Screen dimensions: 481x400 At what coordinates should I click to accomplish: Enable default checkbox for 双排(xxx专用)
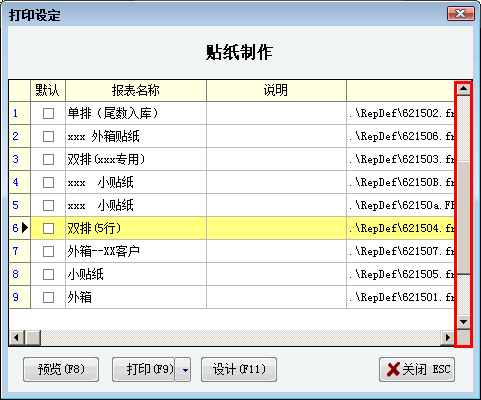[48, 159]
